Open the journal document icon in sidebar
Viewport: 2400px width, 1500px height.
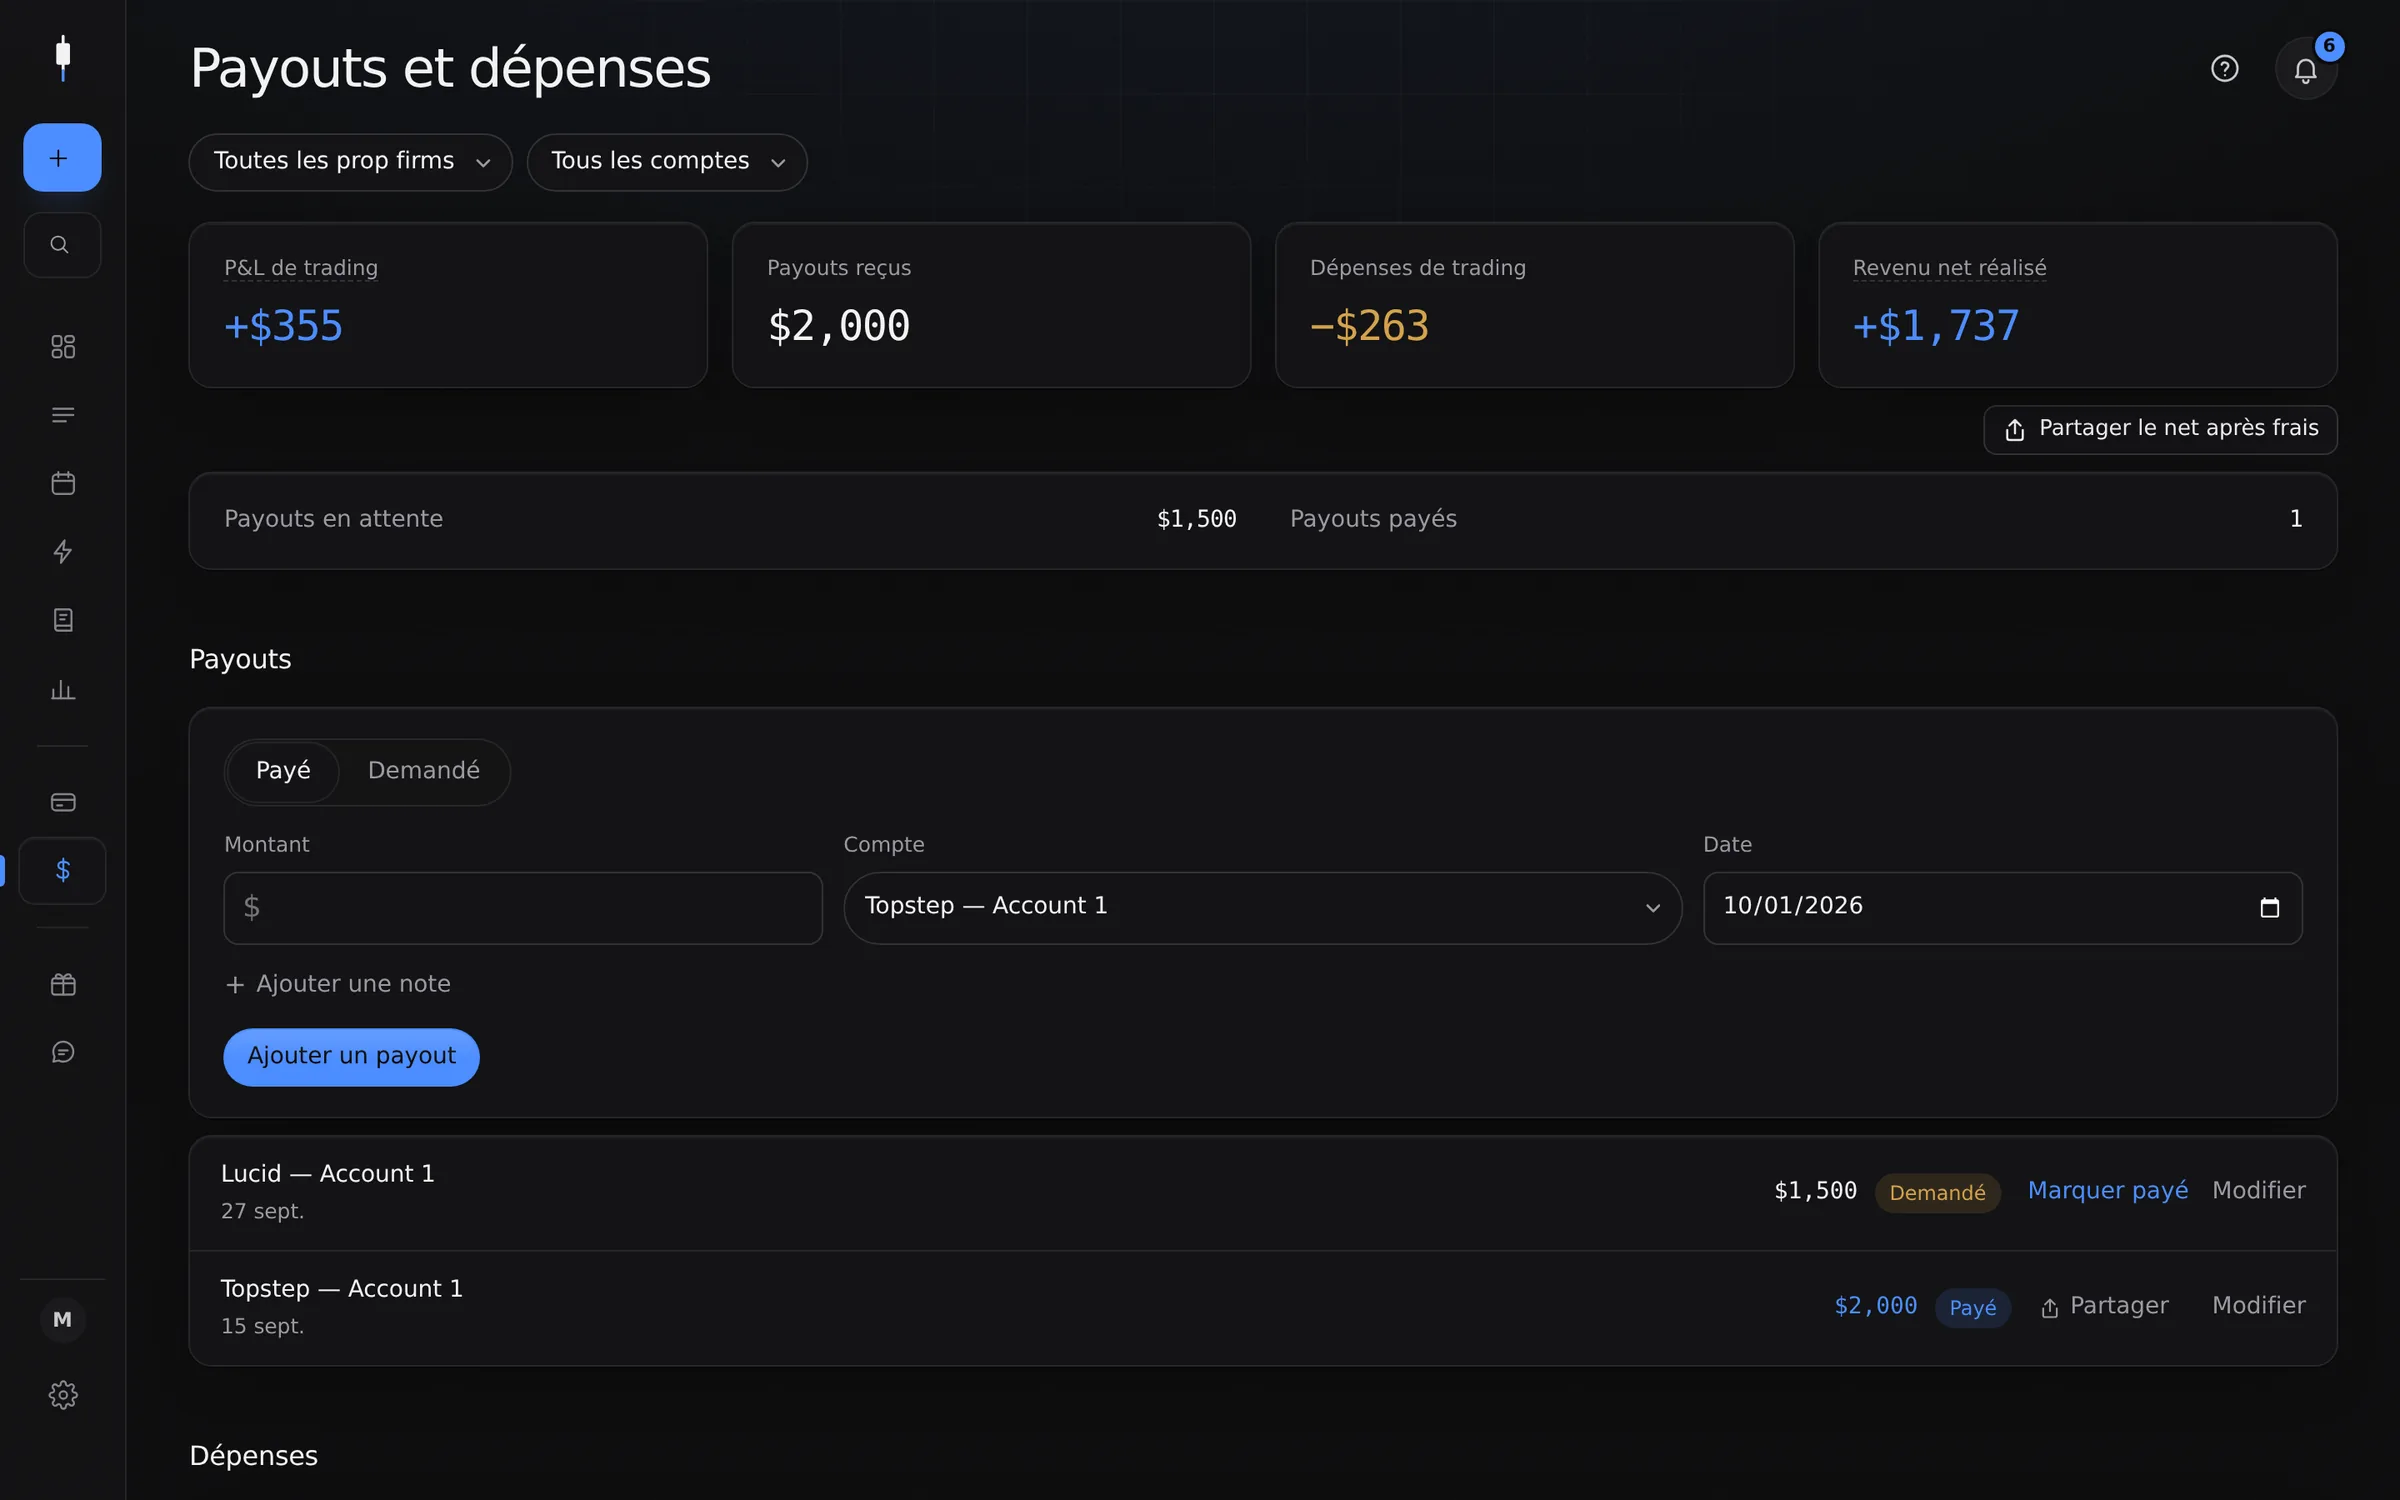tap(63, 620)
